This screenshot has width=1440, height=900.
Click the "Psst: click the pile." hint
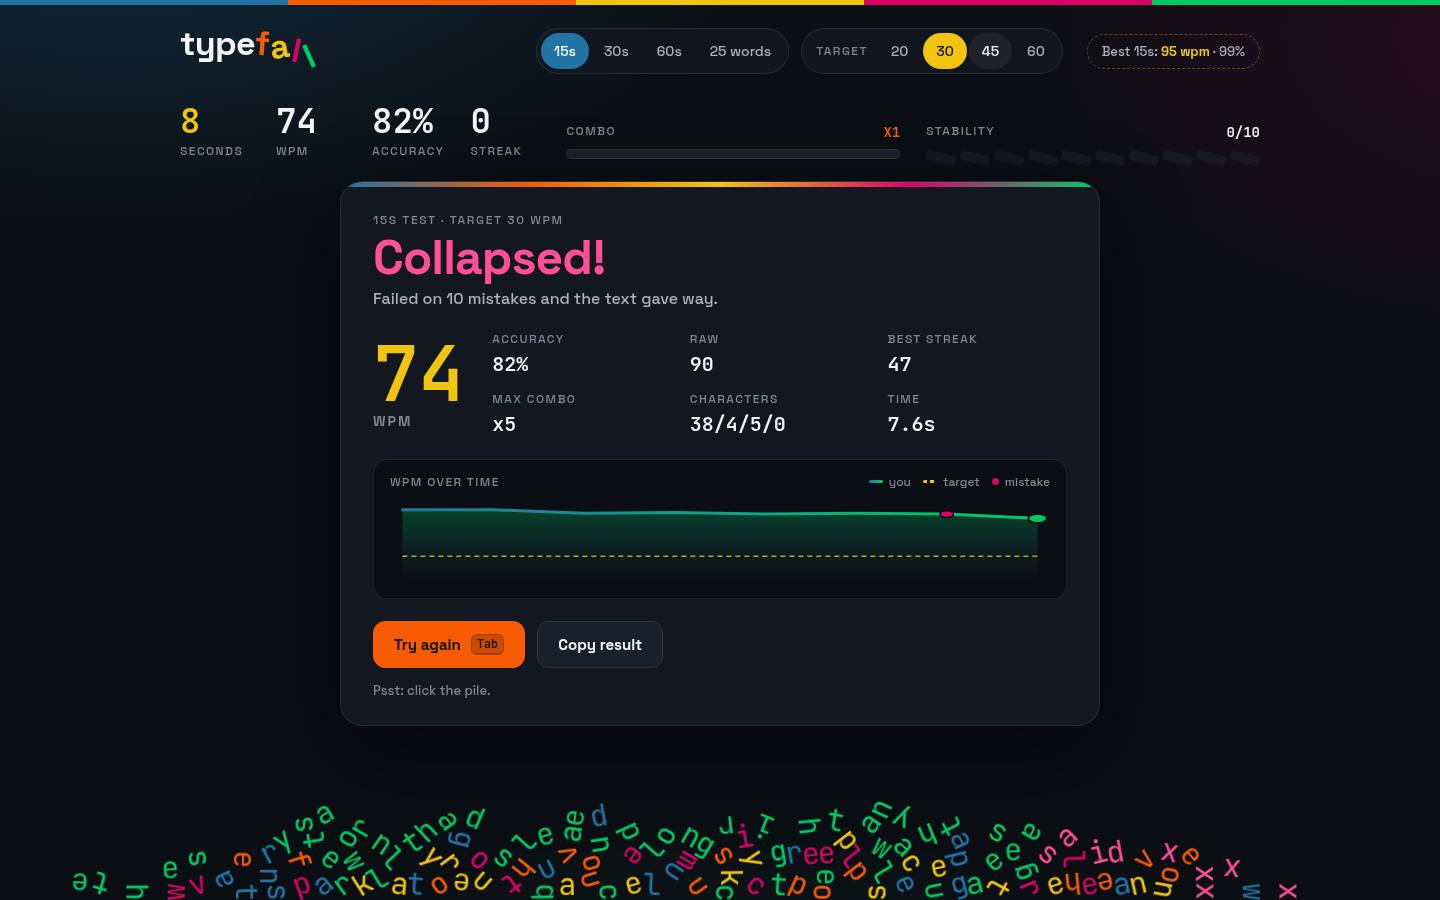tap(432, 691)
